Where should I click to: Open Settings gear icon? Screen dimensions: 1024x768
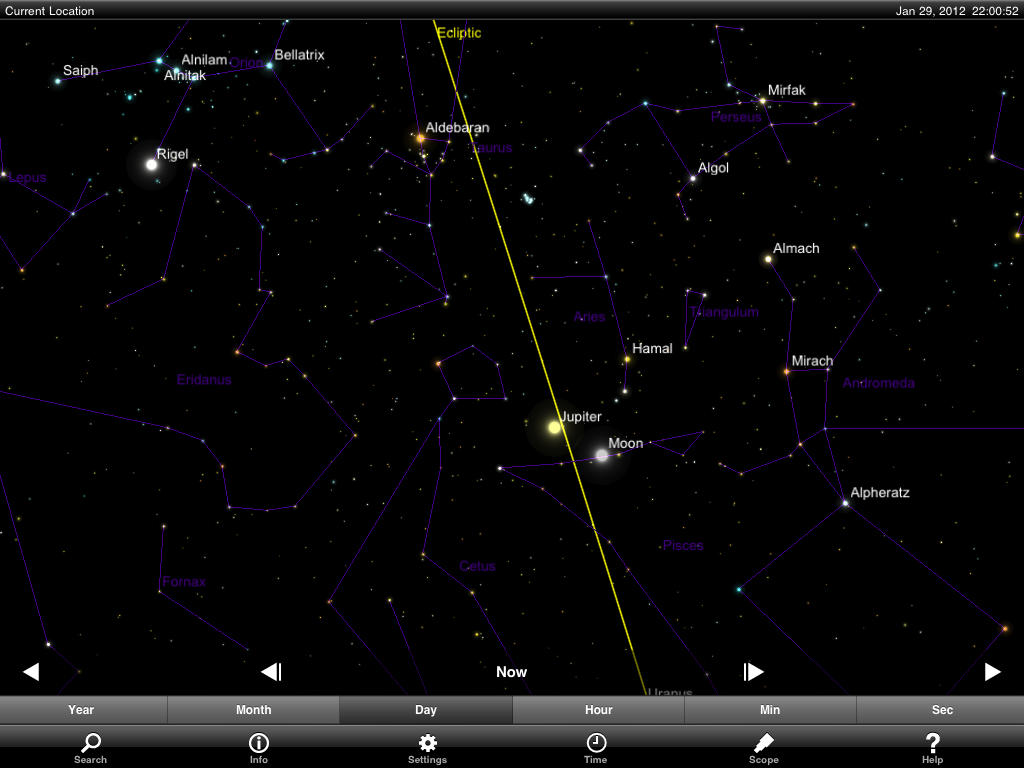427,747
